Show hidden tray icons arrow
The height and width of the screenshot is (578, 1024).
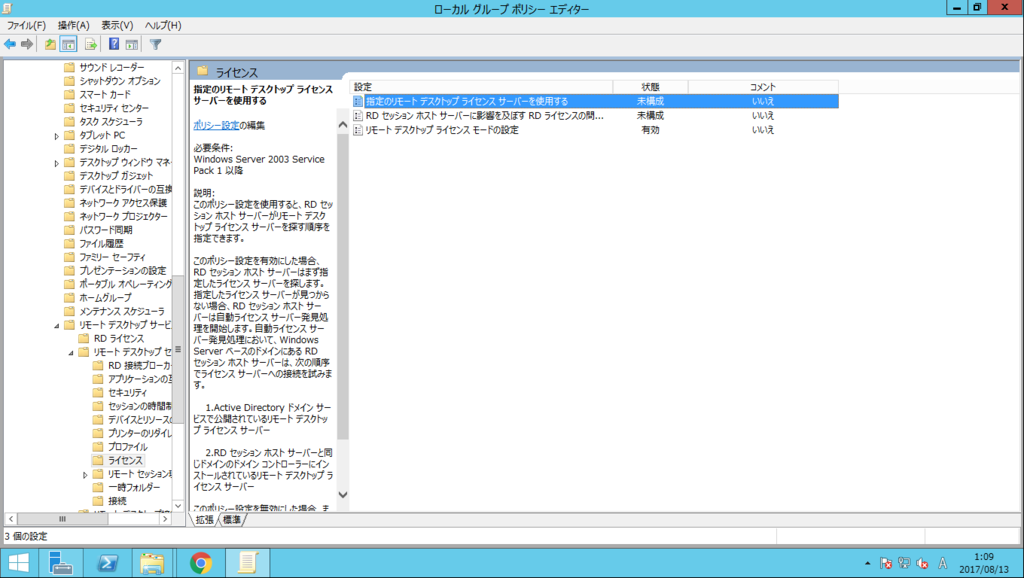click(867, 563)
